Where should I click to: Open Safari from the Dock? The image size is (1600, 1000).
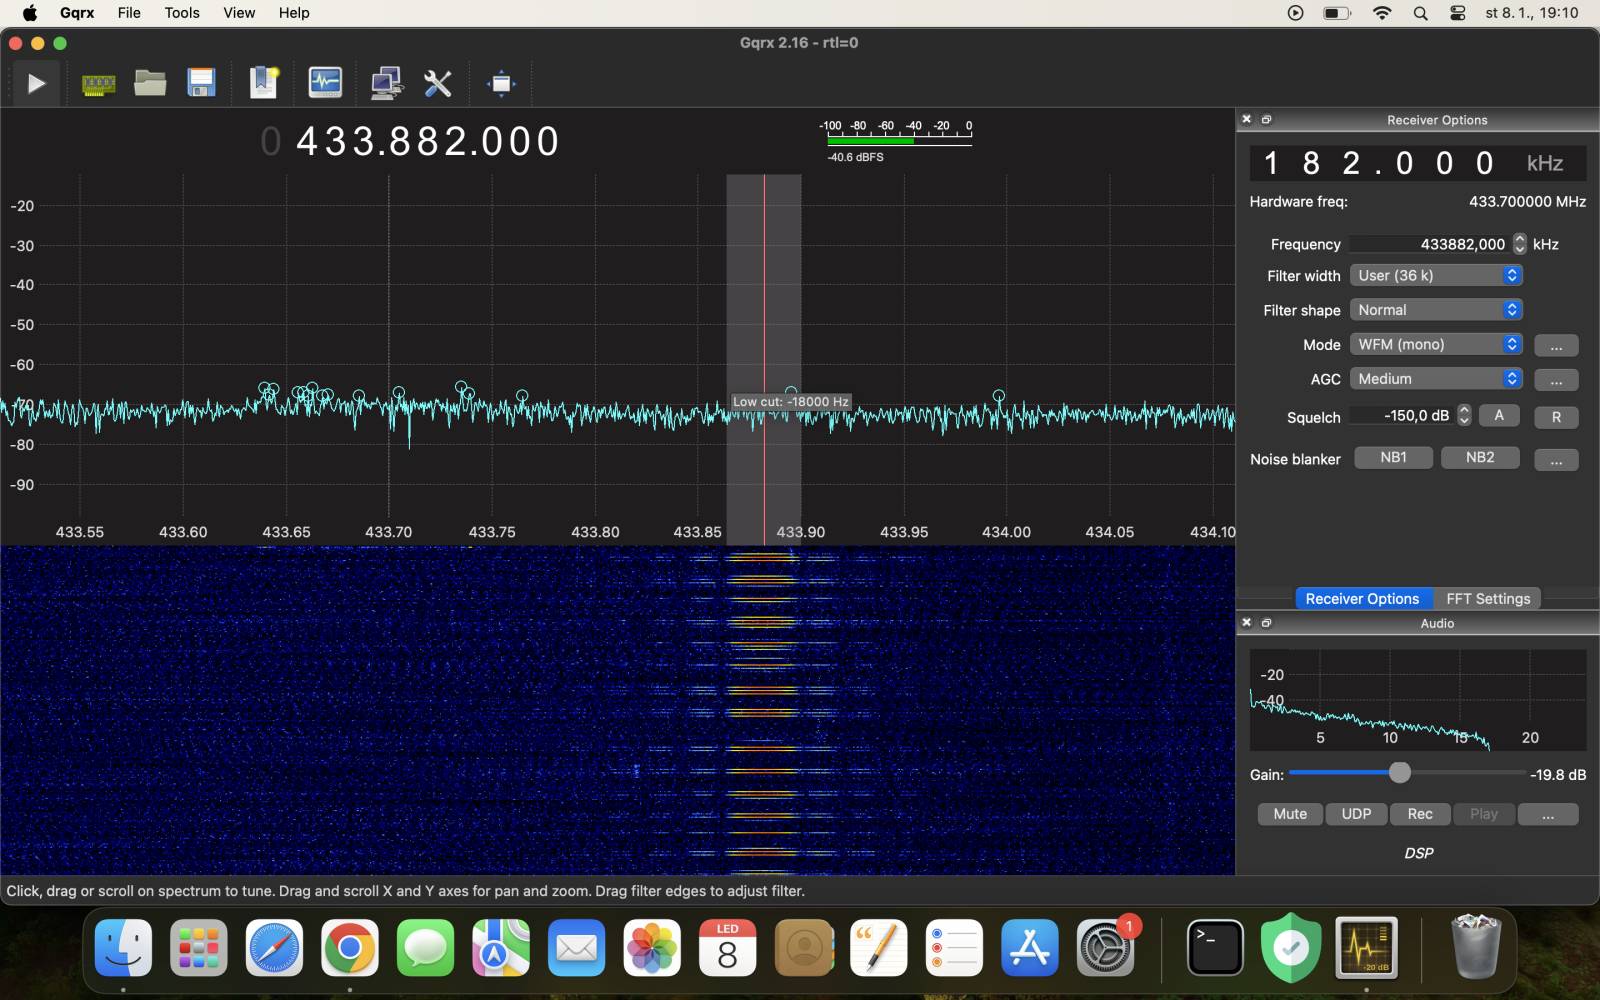(274, 947)
